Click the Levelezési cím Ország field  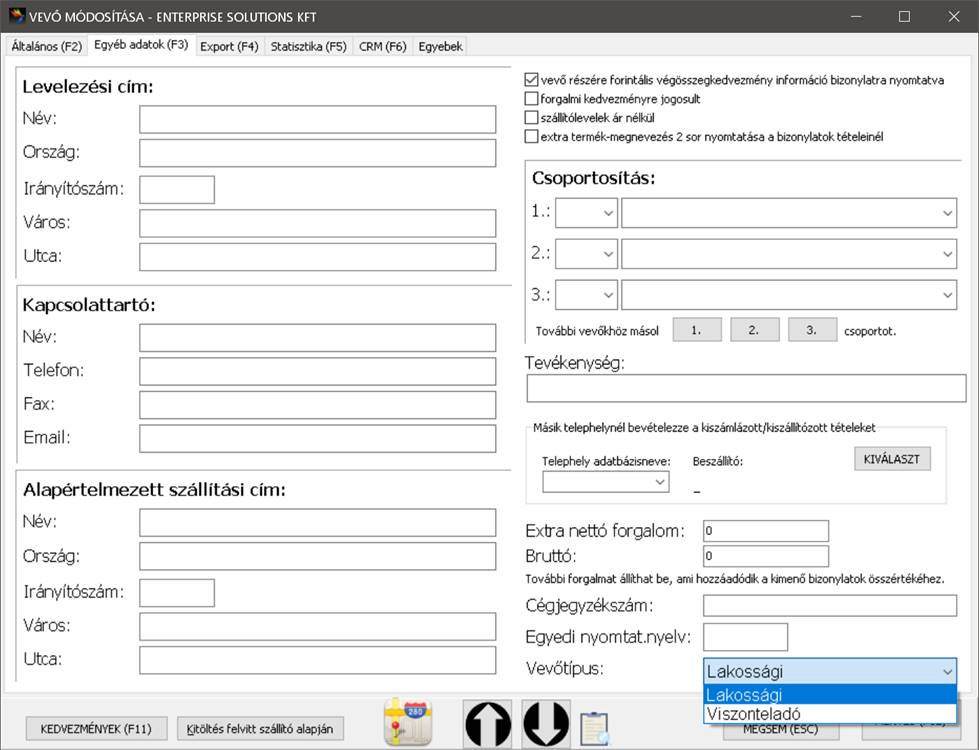click(x=317, y=153)
